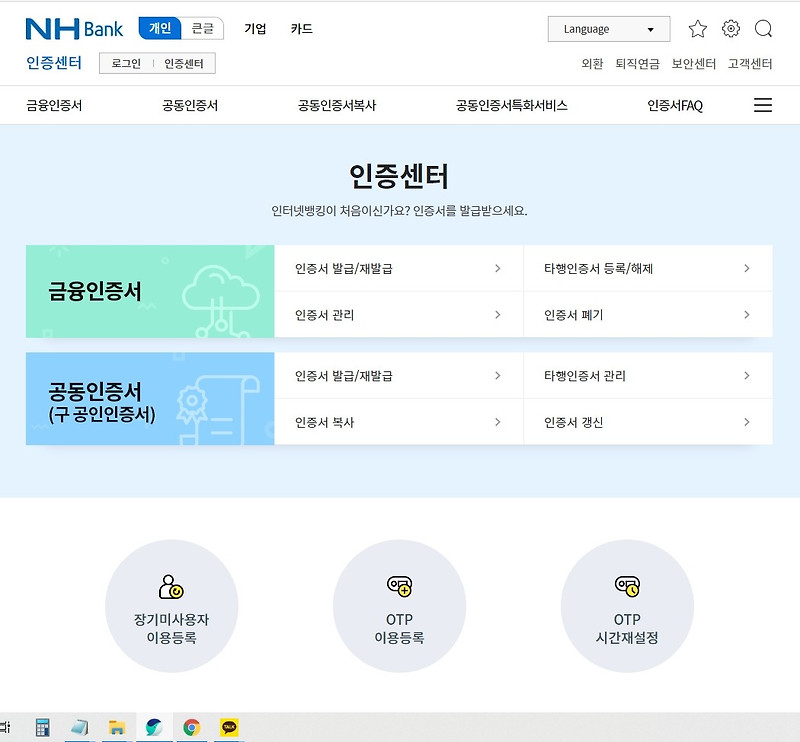Open the 공동인증서복사 navigation menu
The image size is (800, 742).
[337, 106]
